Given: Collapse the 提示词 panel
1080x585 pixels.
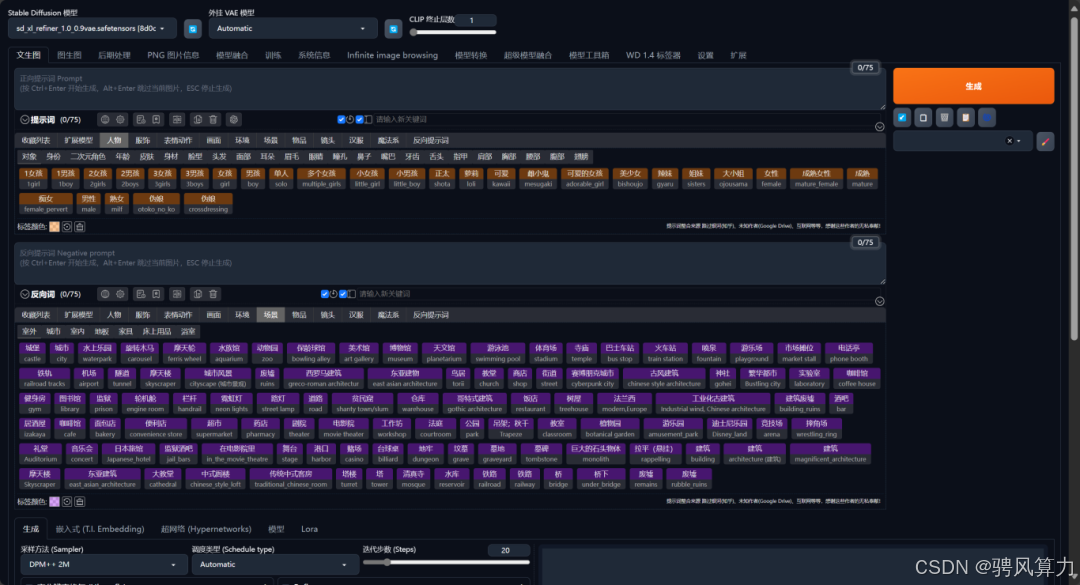Looking at the screenshot, I should tap(24, 120).
